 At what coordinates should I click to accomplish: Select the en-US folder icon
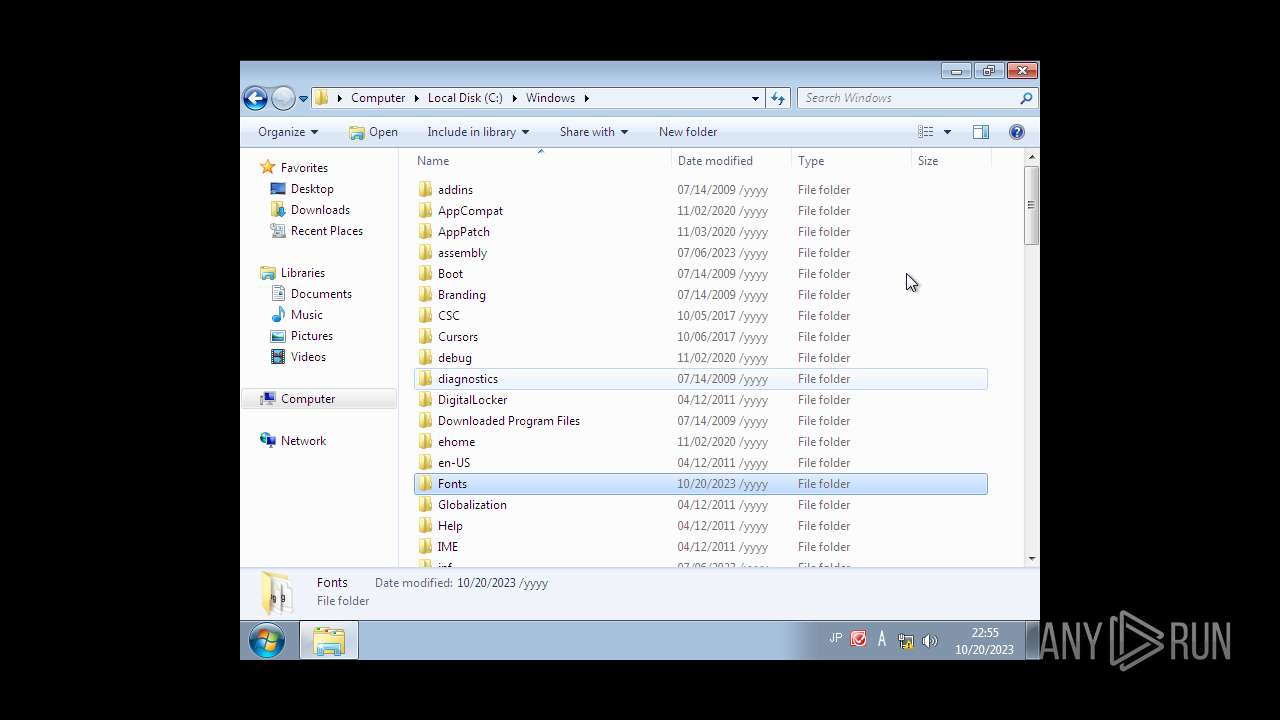click(425, 463)
